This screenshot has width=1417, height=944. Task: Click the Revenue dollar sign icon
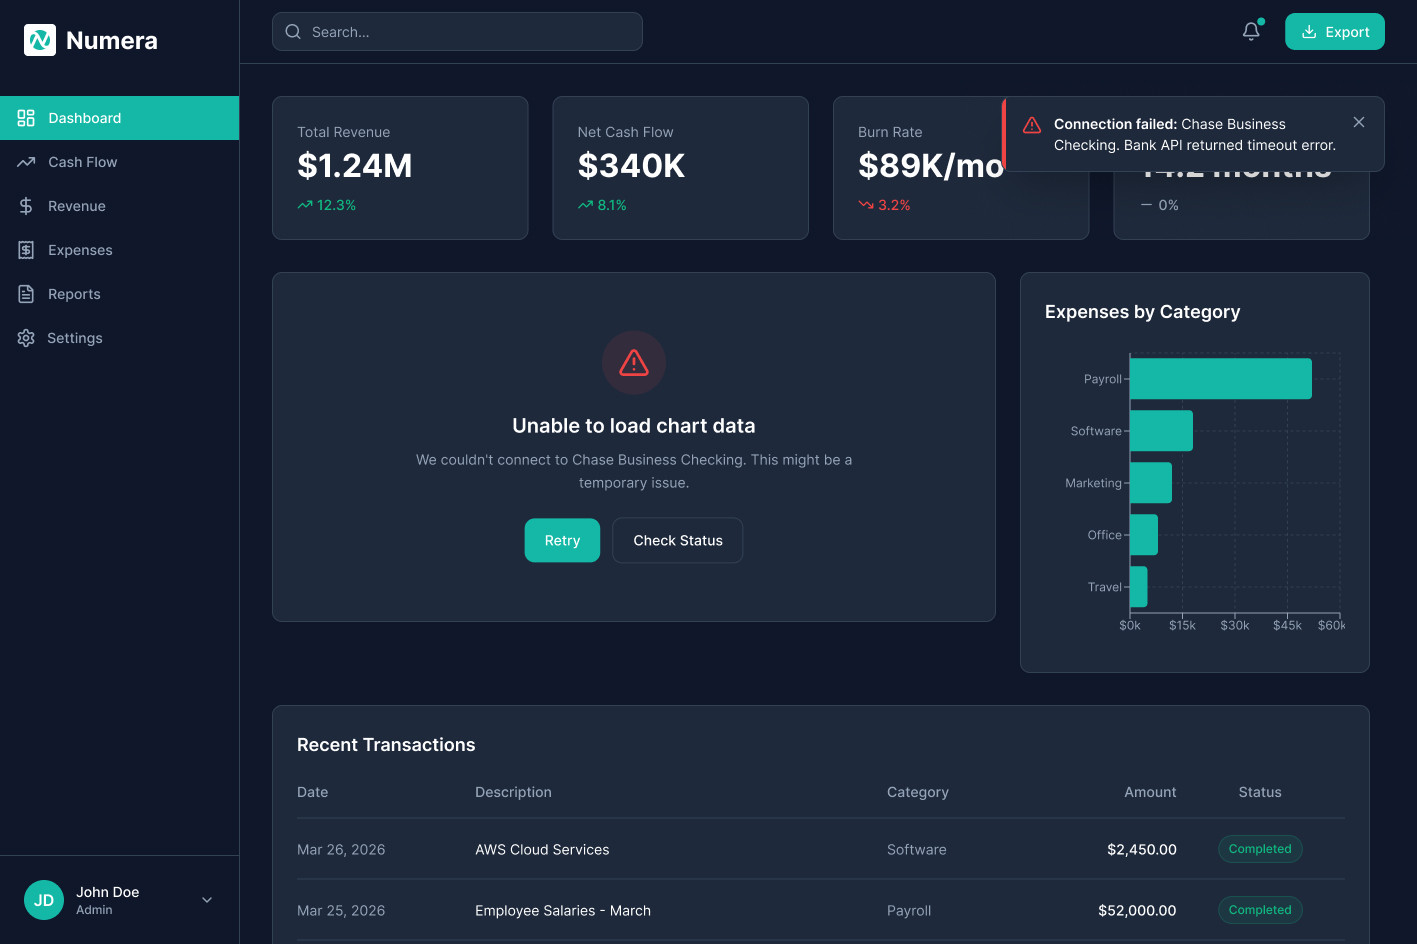[x=26, y=206]
